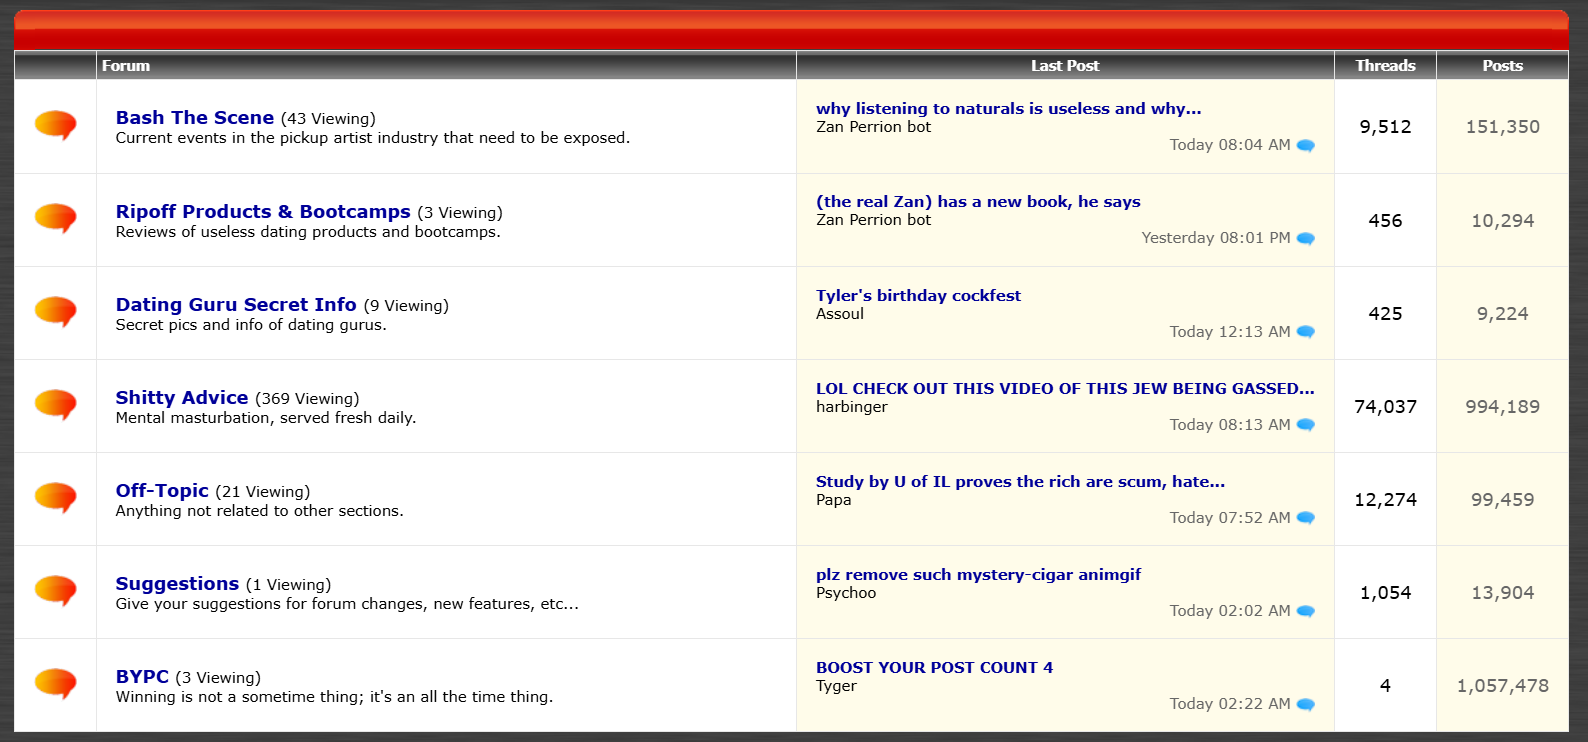Click the orange bubble icon for Suggestions forum

pyautogui.click(x=56, y=591)
